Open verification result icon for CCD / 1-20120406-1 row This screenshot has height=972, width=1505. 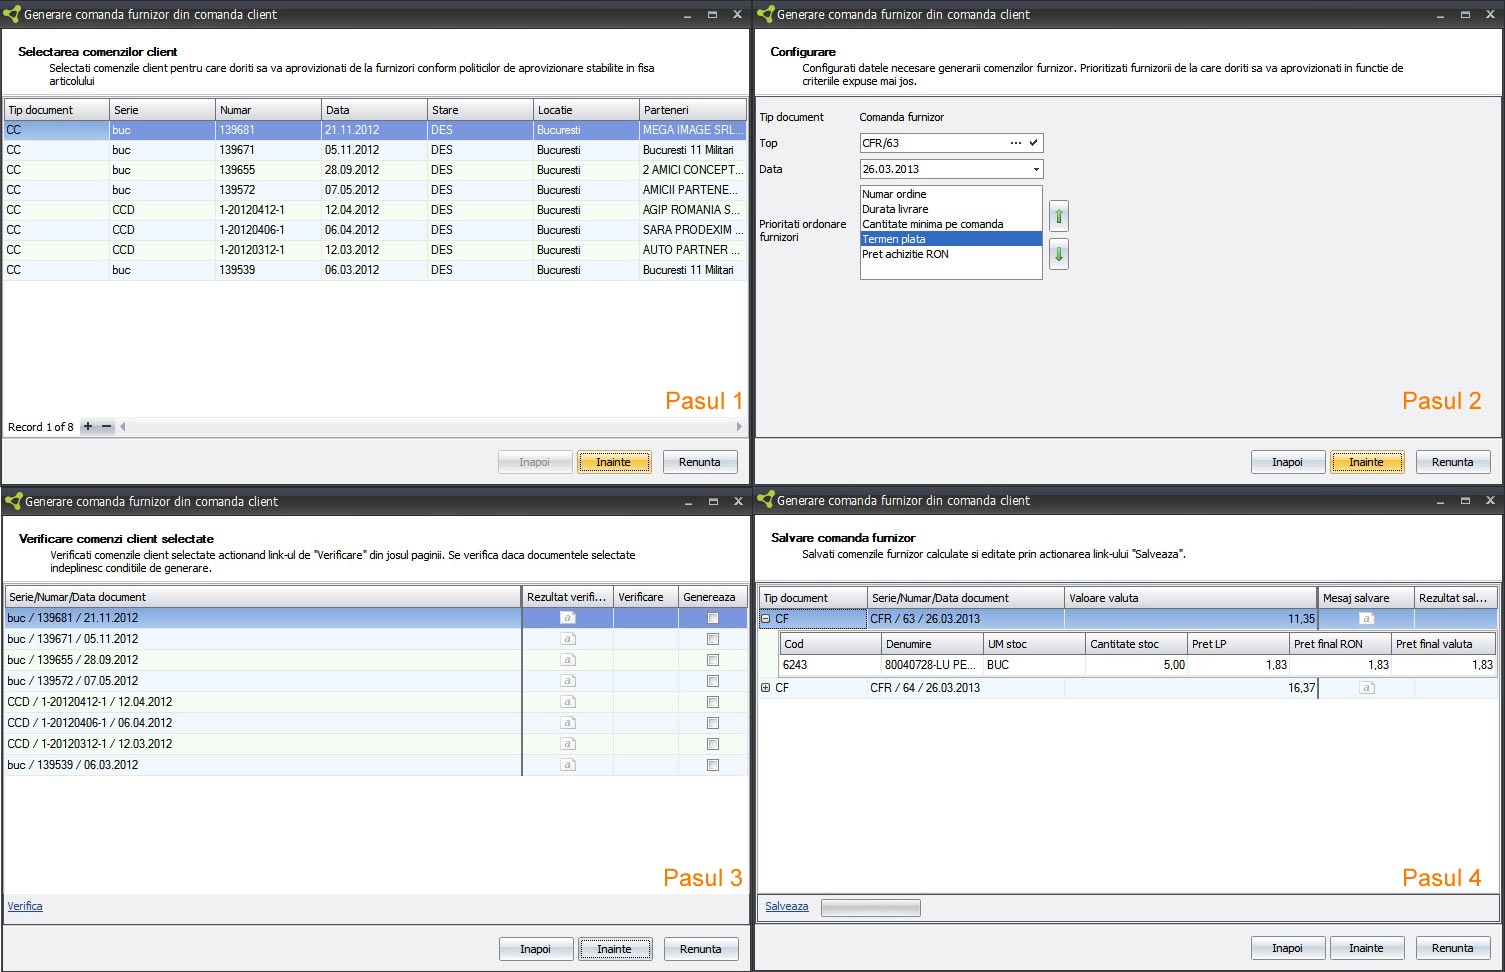click(x=568, y=723)
